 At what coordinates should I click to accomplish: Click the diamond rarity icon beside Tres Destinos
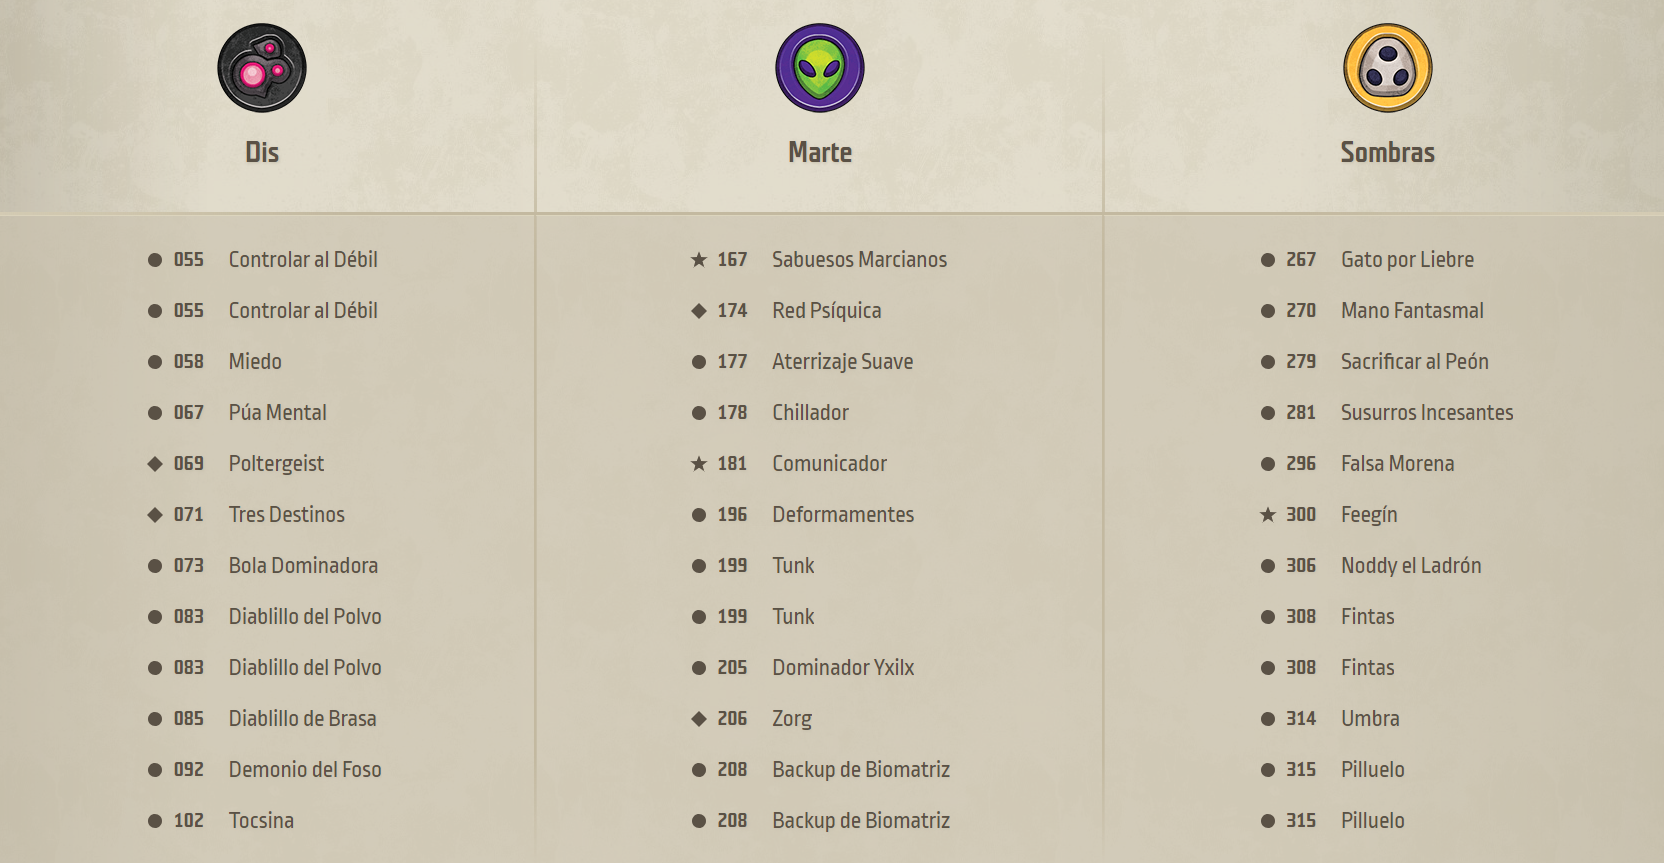coord(155,515)
